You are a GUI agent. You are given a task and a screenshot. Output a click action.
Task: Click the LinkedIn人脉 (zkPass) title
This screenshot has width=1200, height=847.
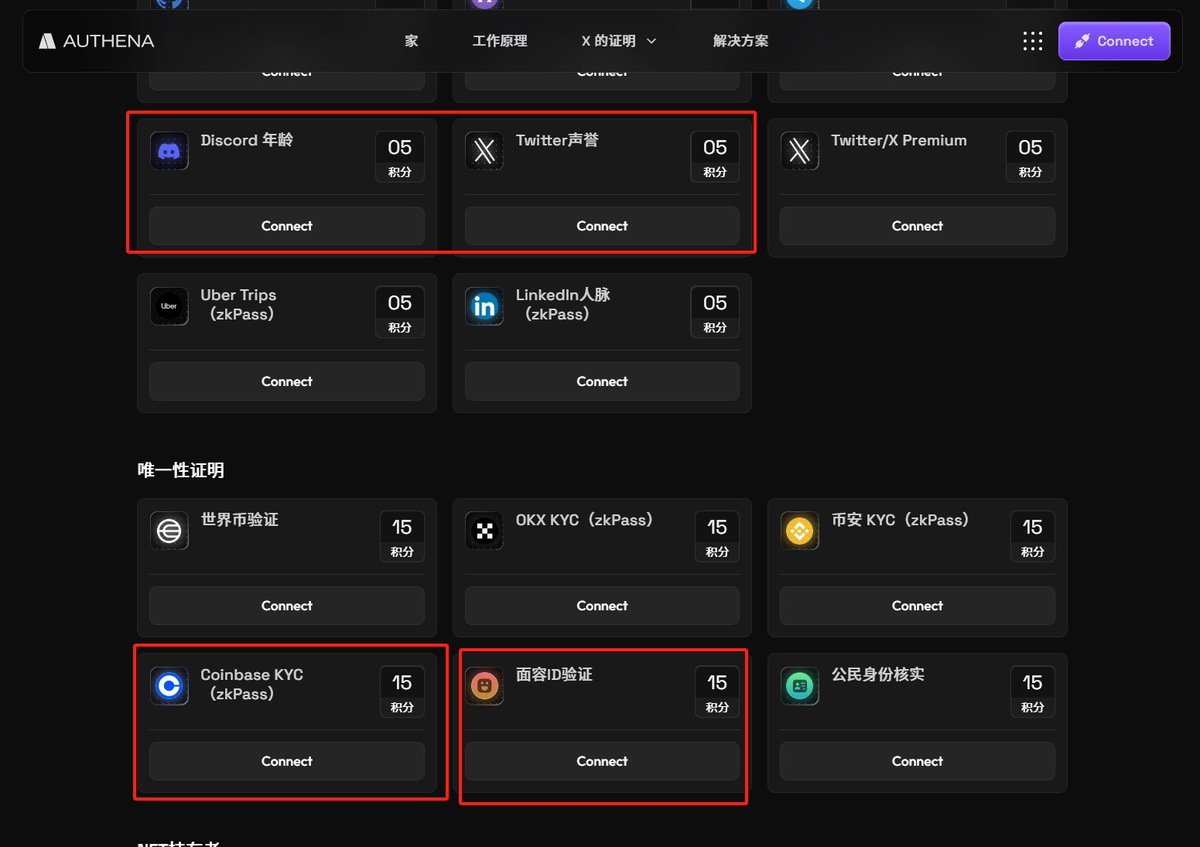[563, 304]
